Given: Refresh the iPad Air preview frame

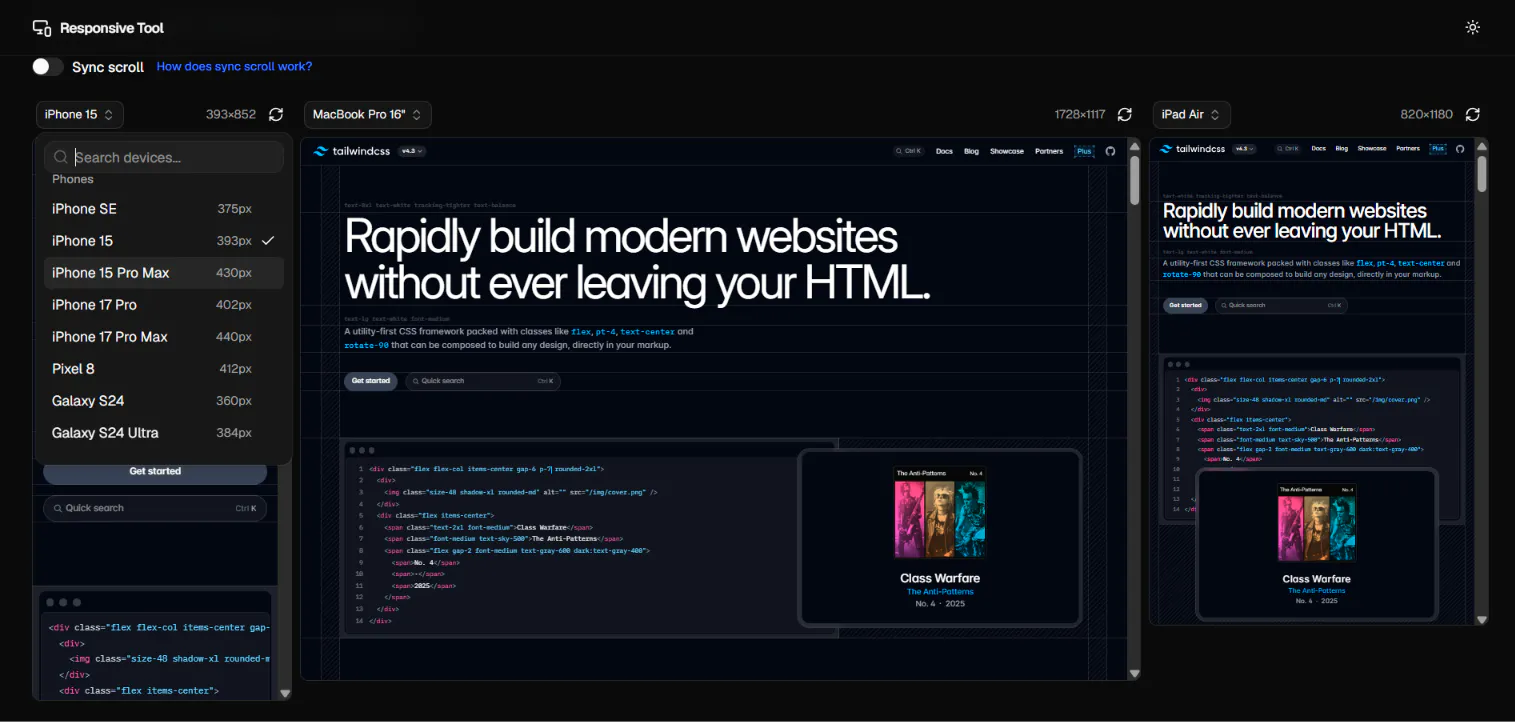Looking at the screenshot, I should tap(1473, 115).
